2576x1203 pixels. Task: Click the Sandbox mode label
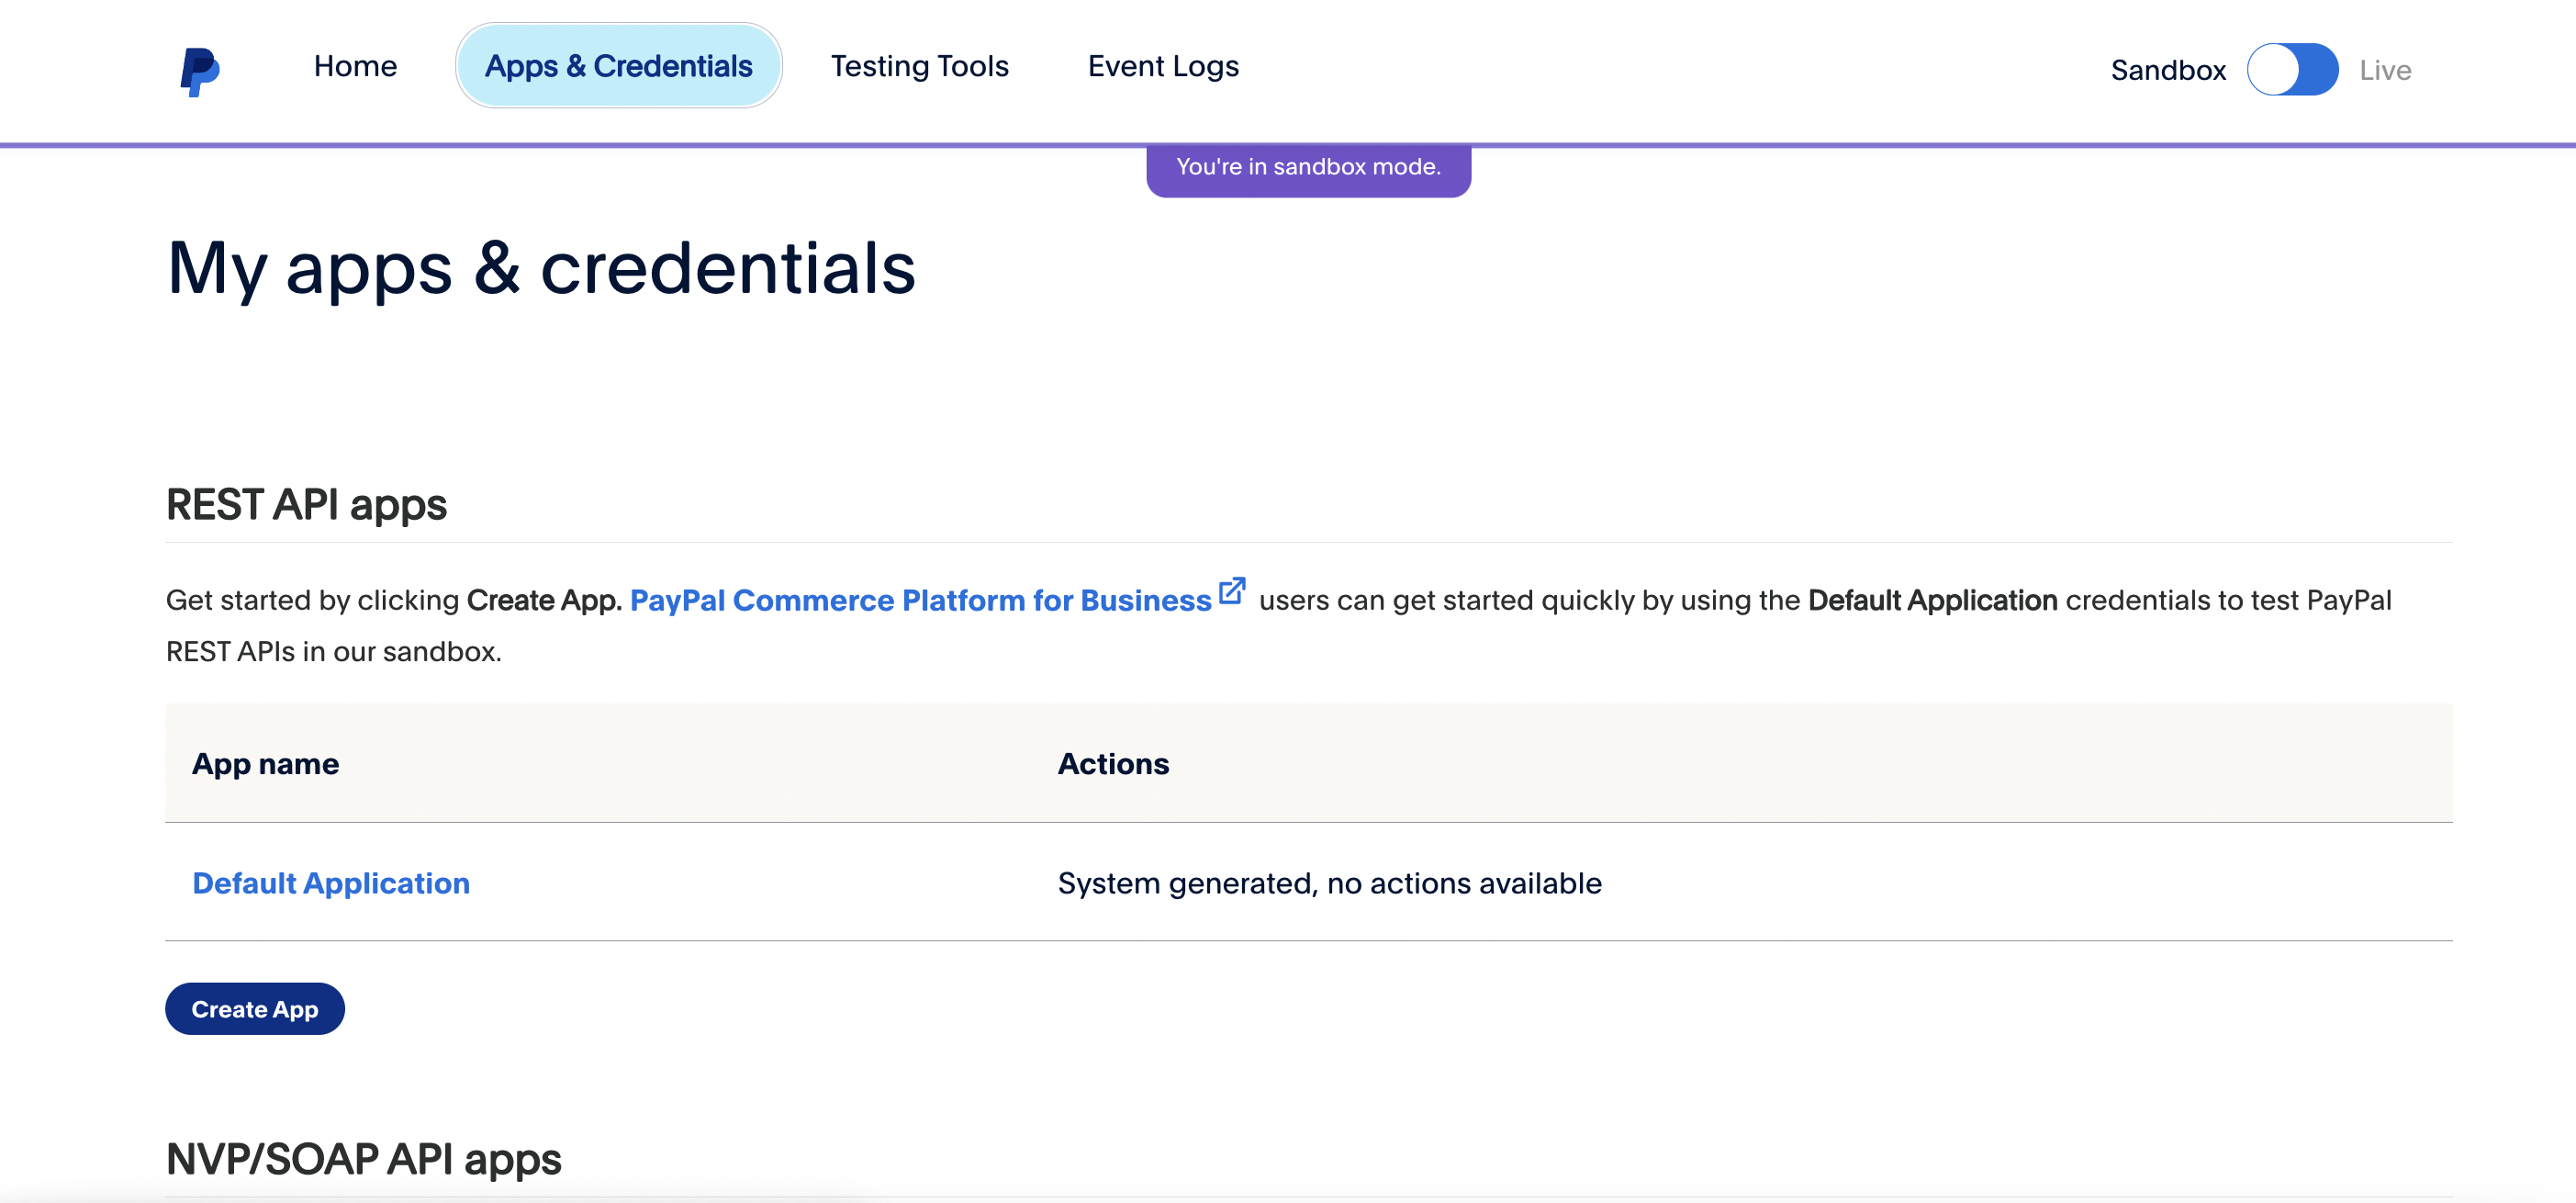(2168, 70)
